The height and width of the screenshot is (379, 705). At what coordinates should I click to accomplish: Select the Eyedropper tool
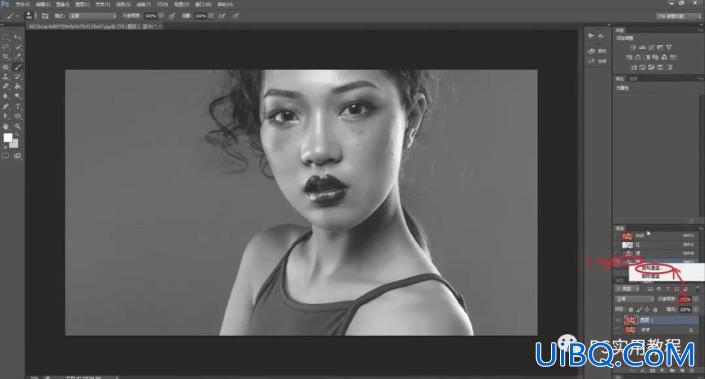pos(18,57)
